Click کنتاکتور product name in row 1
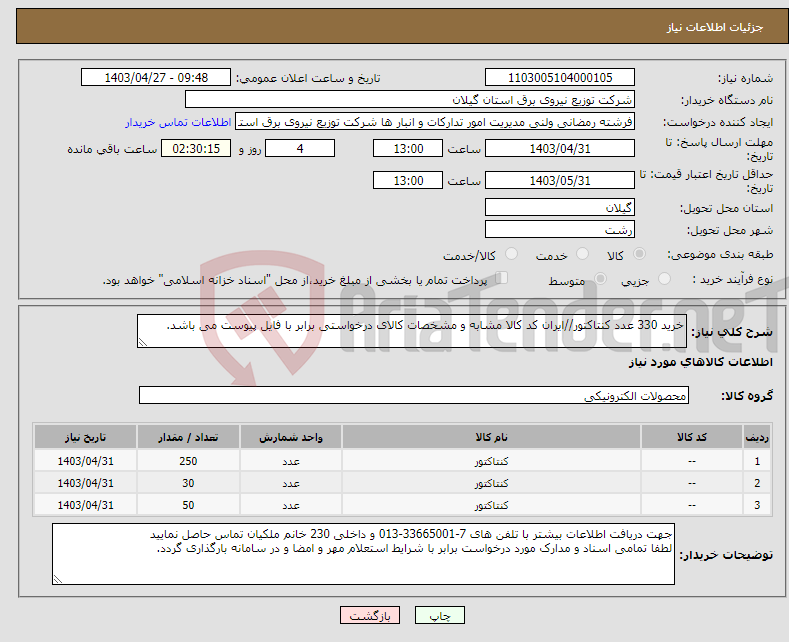The image size is (789, 642). (x=491, y=461)
